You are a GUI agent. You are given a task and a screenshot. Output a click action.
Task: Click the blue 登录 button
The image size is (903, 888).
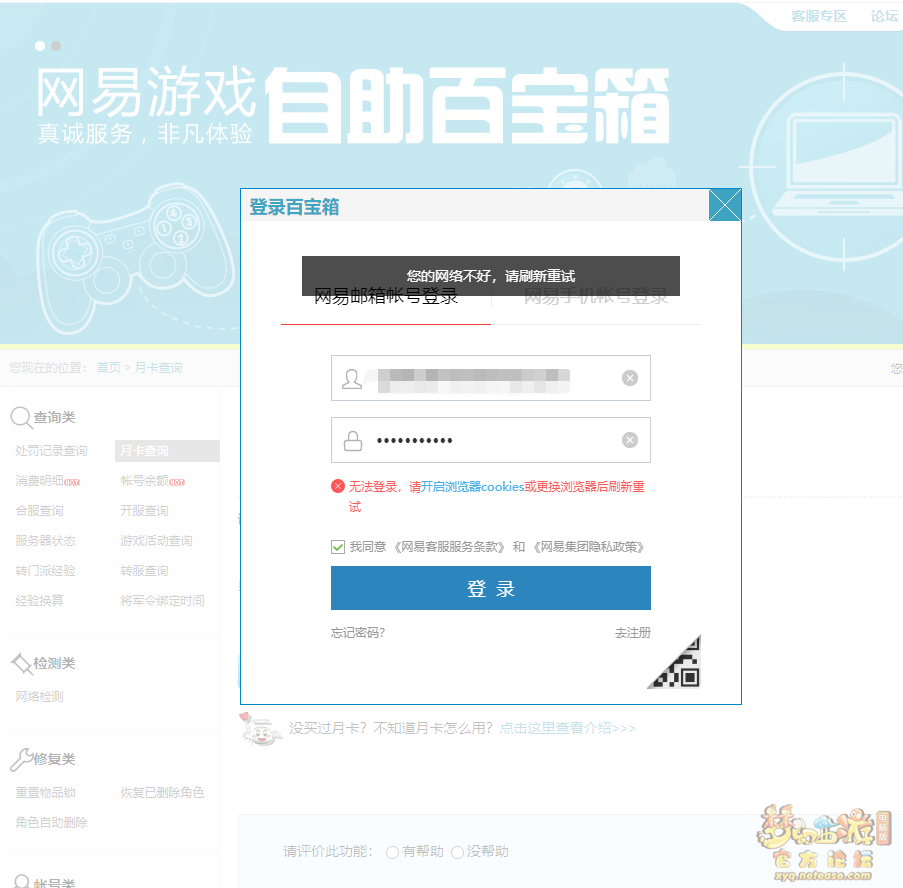[x=491, y=588]
